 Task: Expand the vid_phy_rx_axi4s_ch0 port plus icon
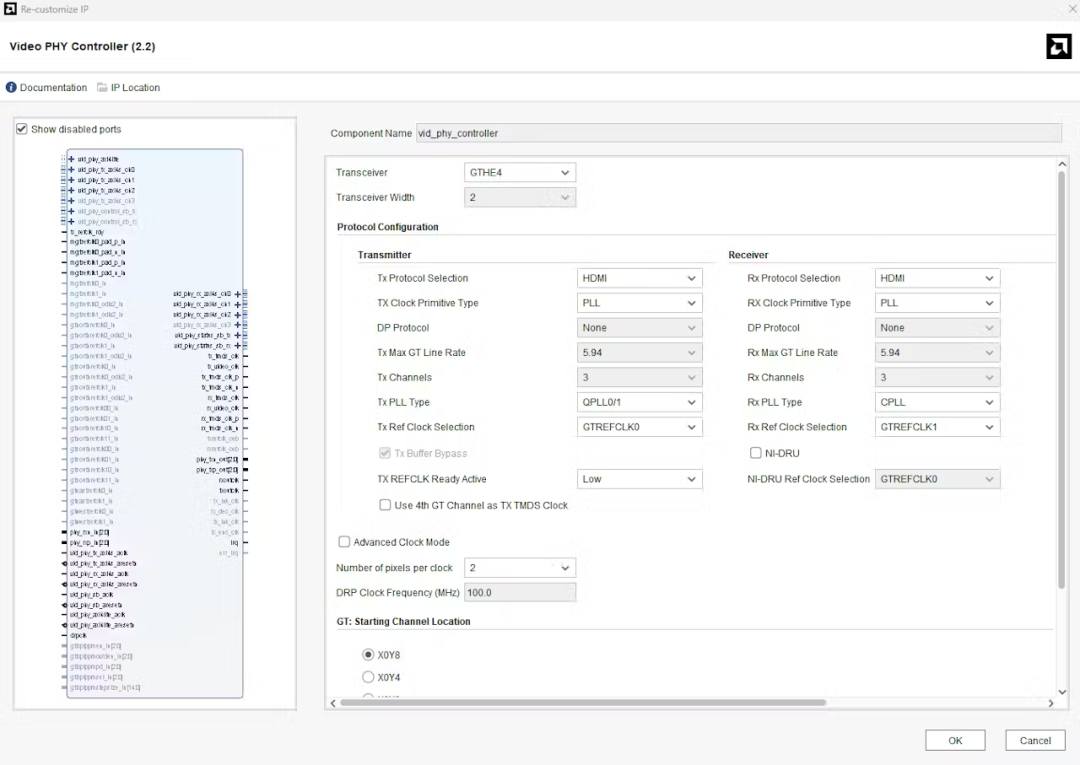pyautogui.click(x=237, y=294)
